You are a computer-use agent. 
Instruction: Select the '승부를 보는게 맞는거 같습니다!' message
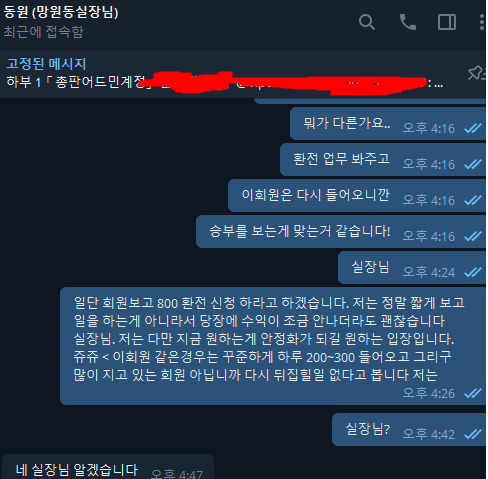click(341, 232)
